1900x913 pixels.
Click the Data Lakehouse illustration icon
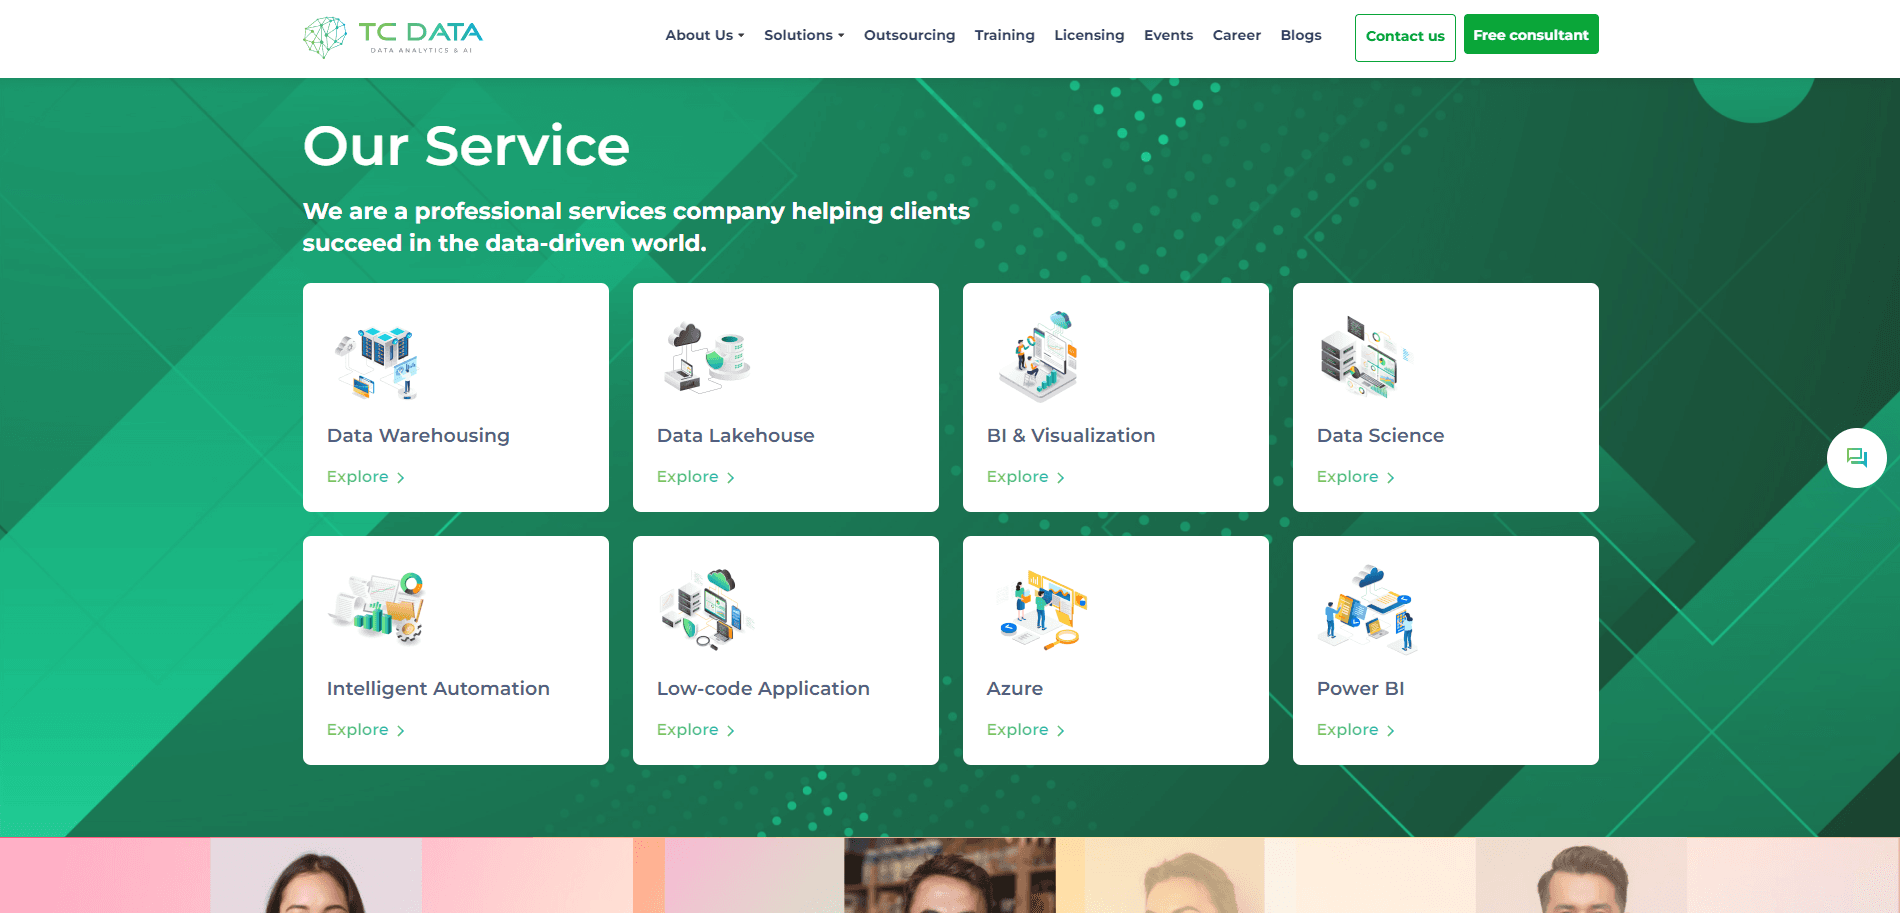(x=707, y=358)
